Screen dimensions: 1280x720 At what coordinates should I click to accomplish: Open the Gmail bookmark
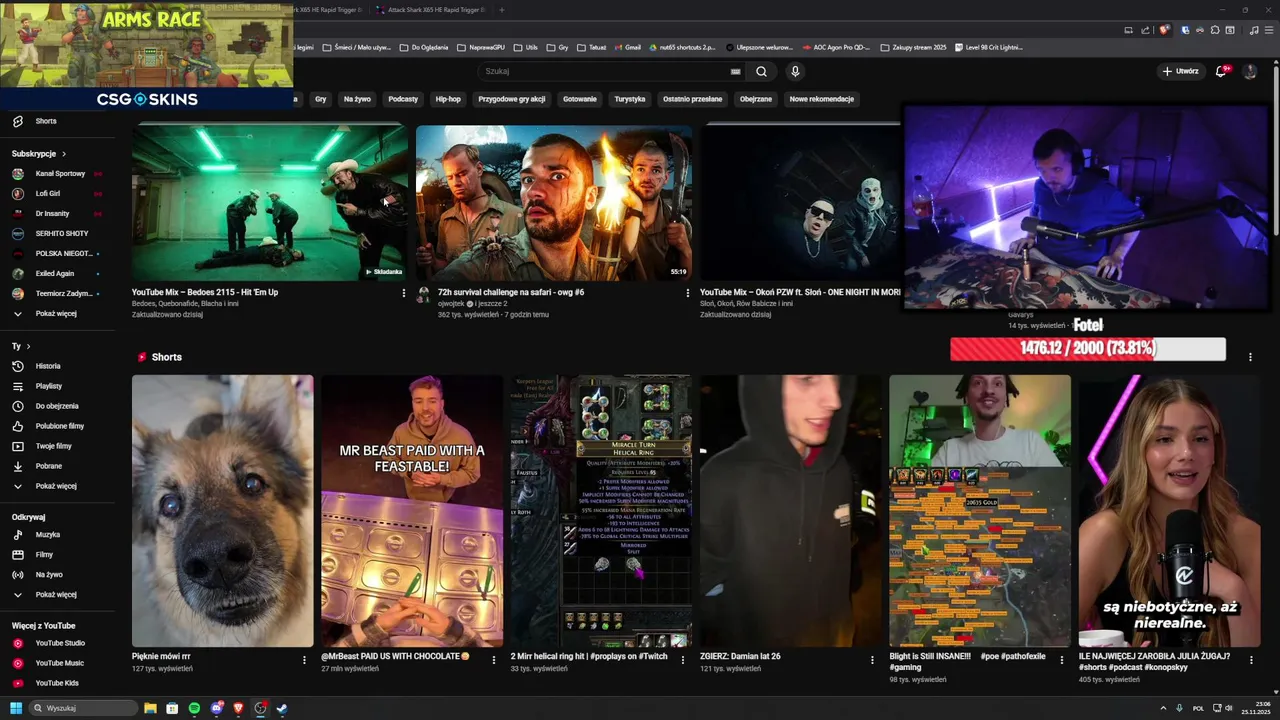627,47
